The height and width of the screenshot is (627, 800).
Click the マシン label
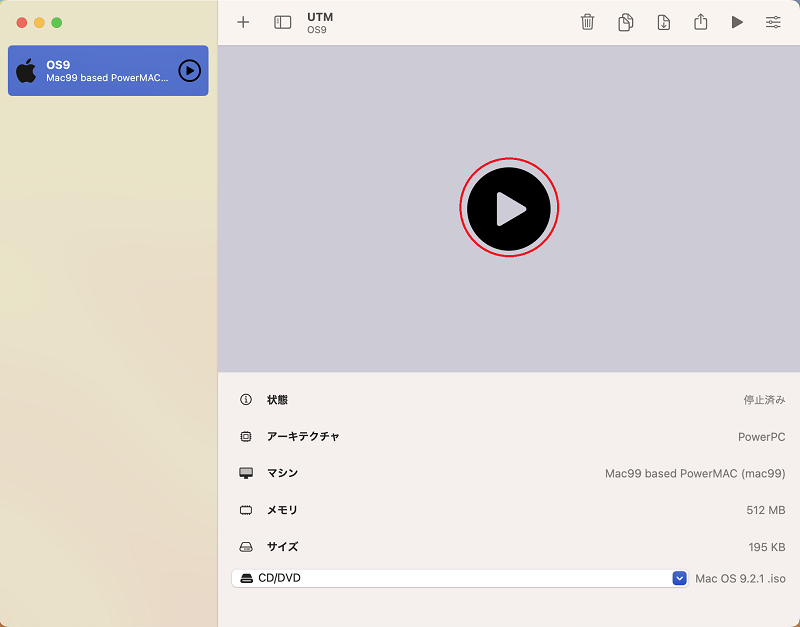point(282,473)
